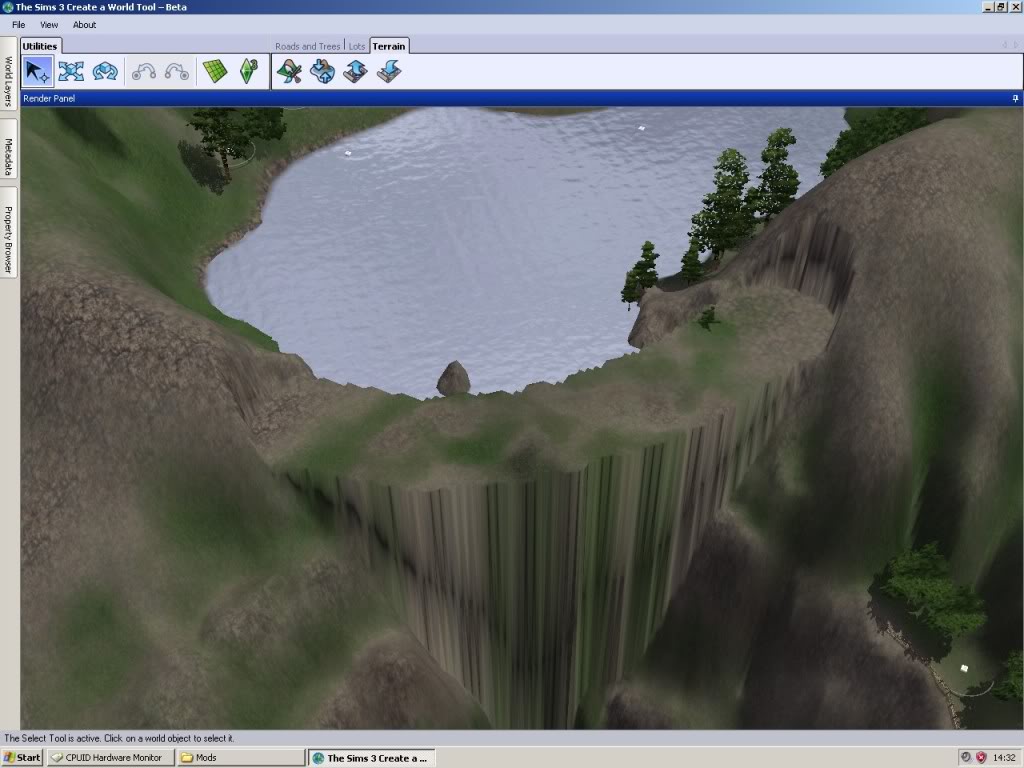Screen dimensions: 1024x768
Task: Click the 14:32 taskbar clock
Action: 1004,758
